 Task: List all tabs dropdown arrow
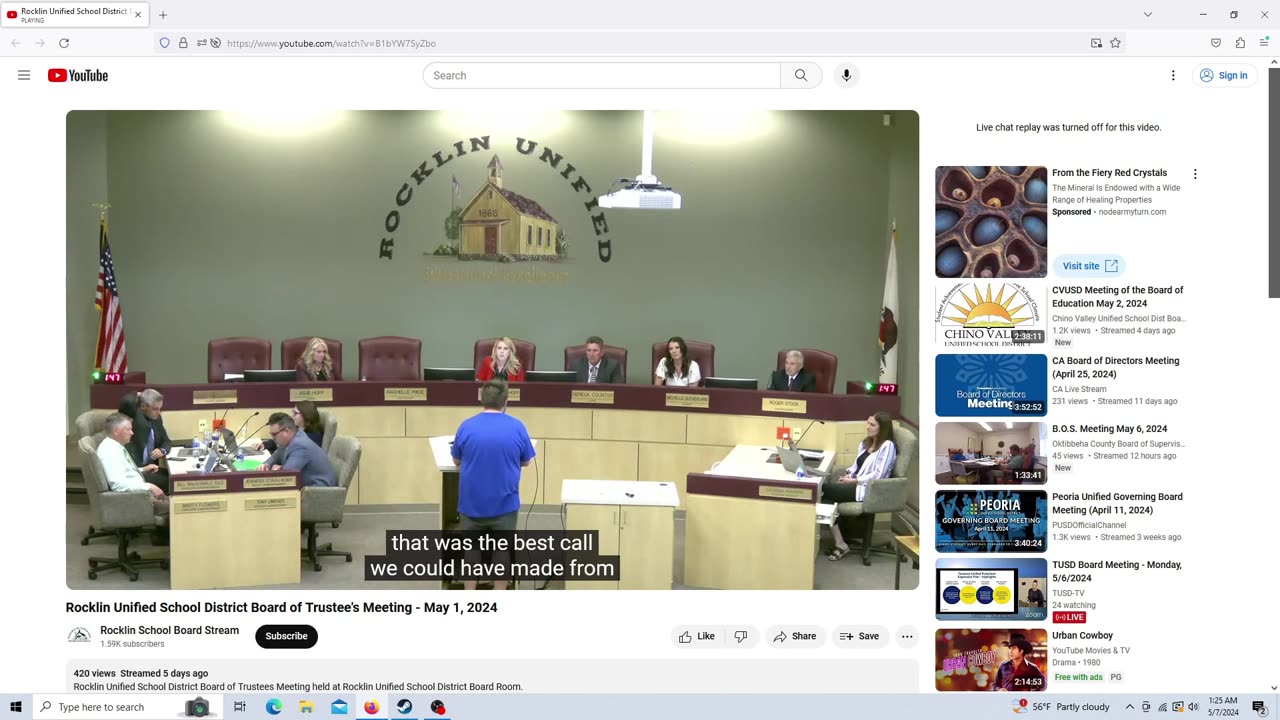[x=1148, y=15]
